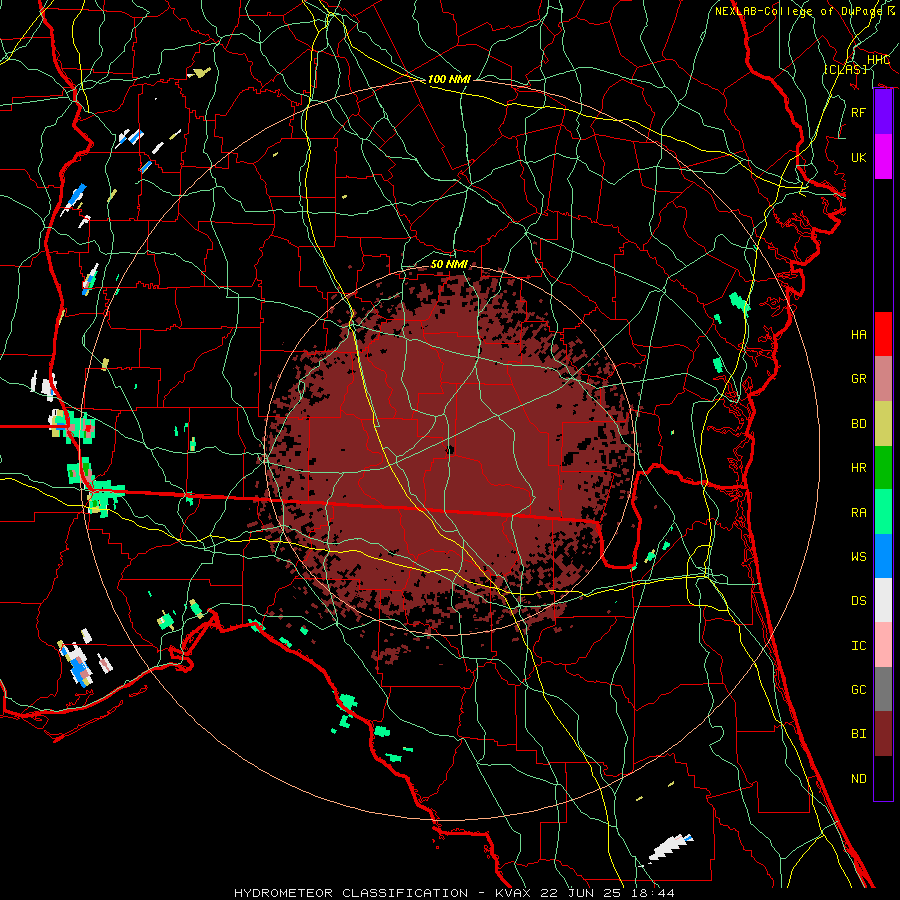
Task: Click the ND legend label
Action: [x=858, y=779]
